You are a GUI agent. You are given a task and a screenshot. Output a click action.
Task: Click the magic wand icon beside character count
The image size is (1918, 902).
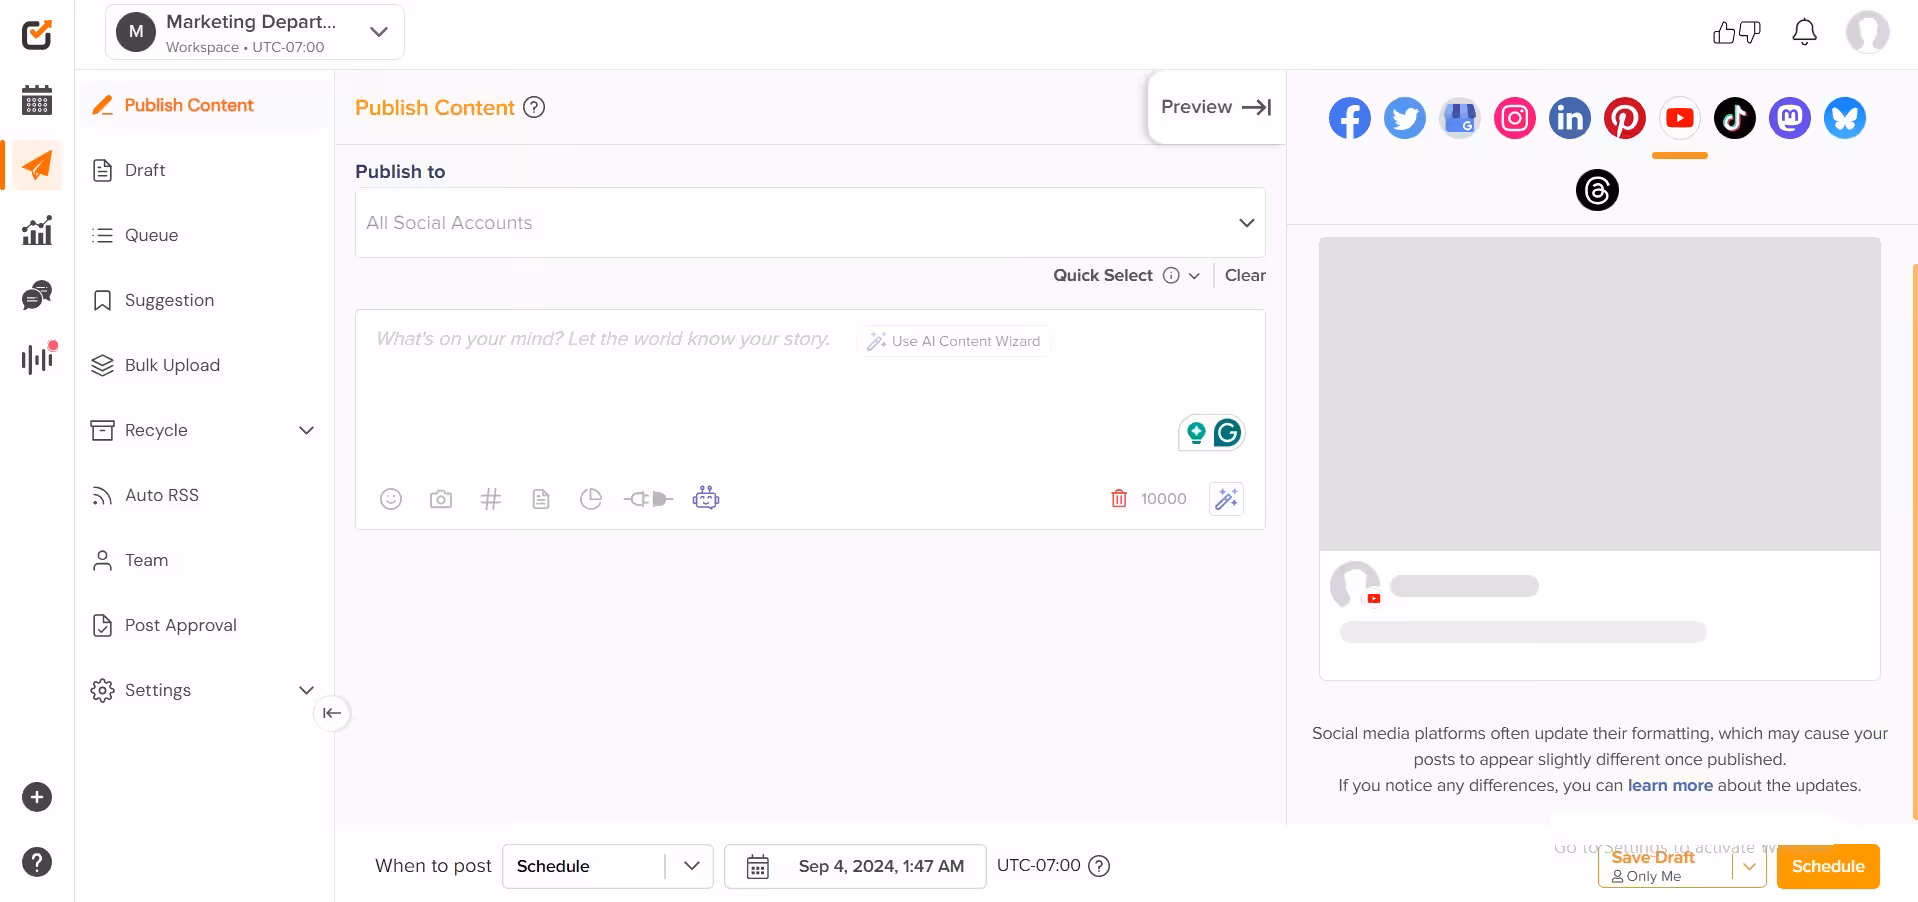click(x=1227, y=498)
